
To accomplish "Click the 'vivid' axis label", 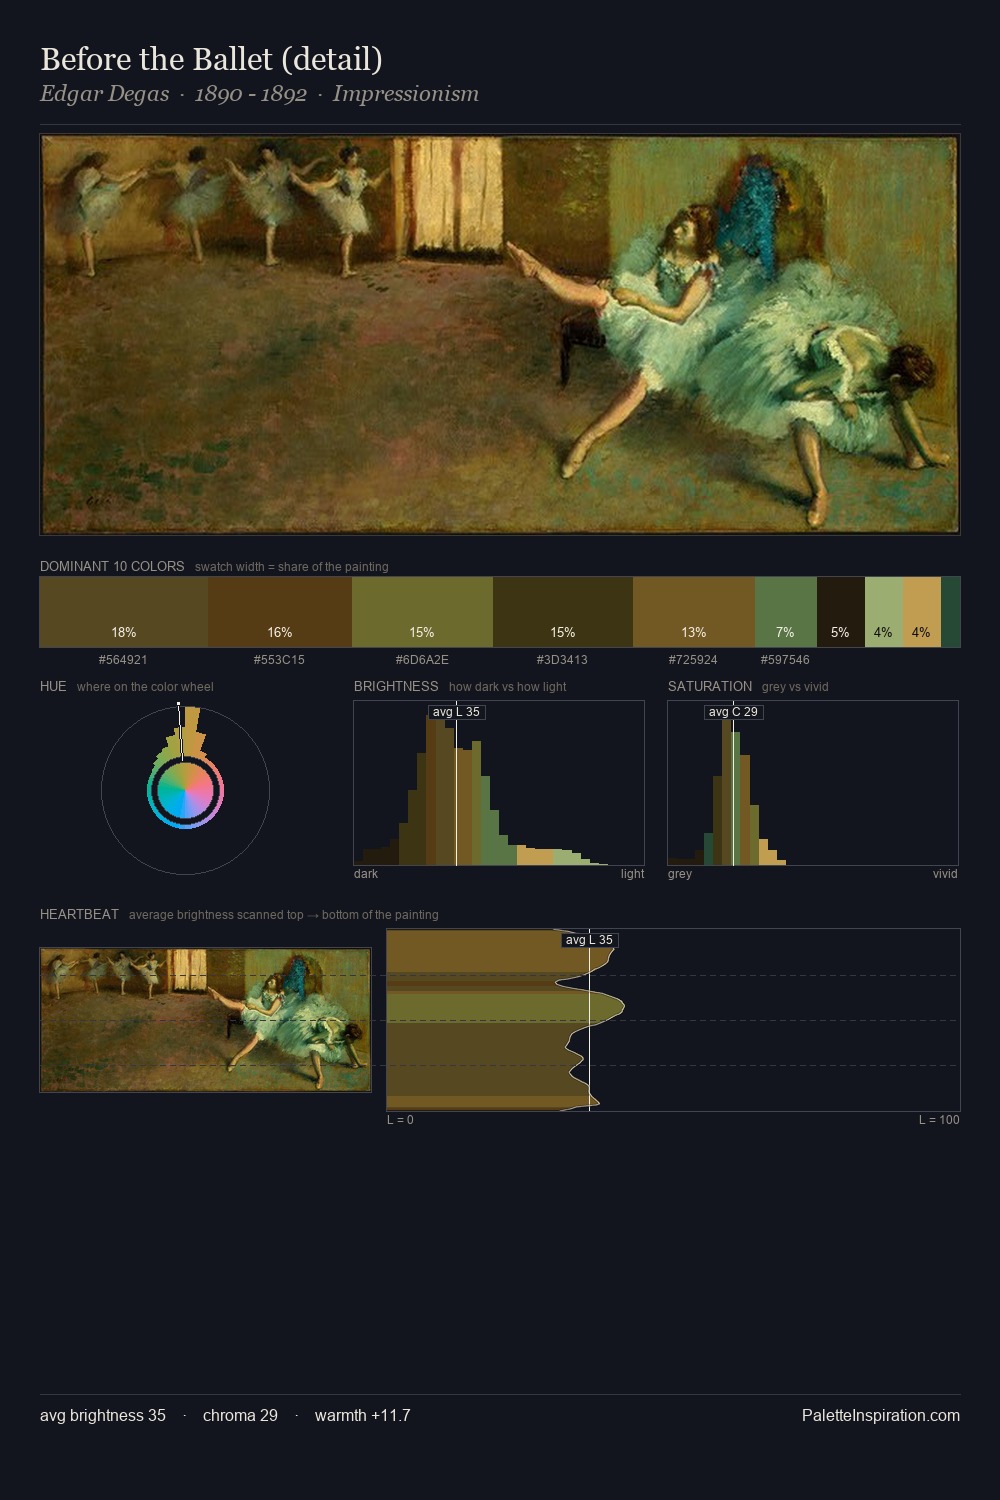I will tap(945, 874).
